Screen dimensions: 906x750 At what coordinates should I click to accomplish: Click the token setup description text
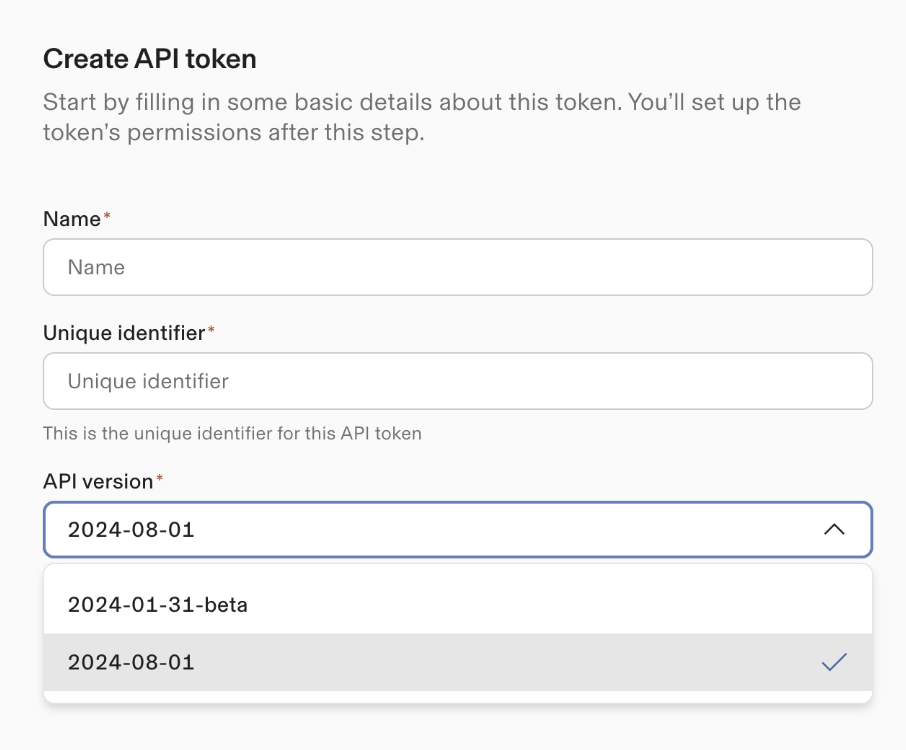click(421, 114)
